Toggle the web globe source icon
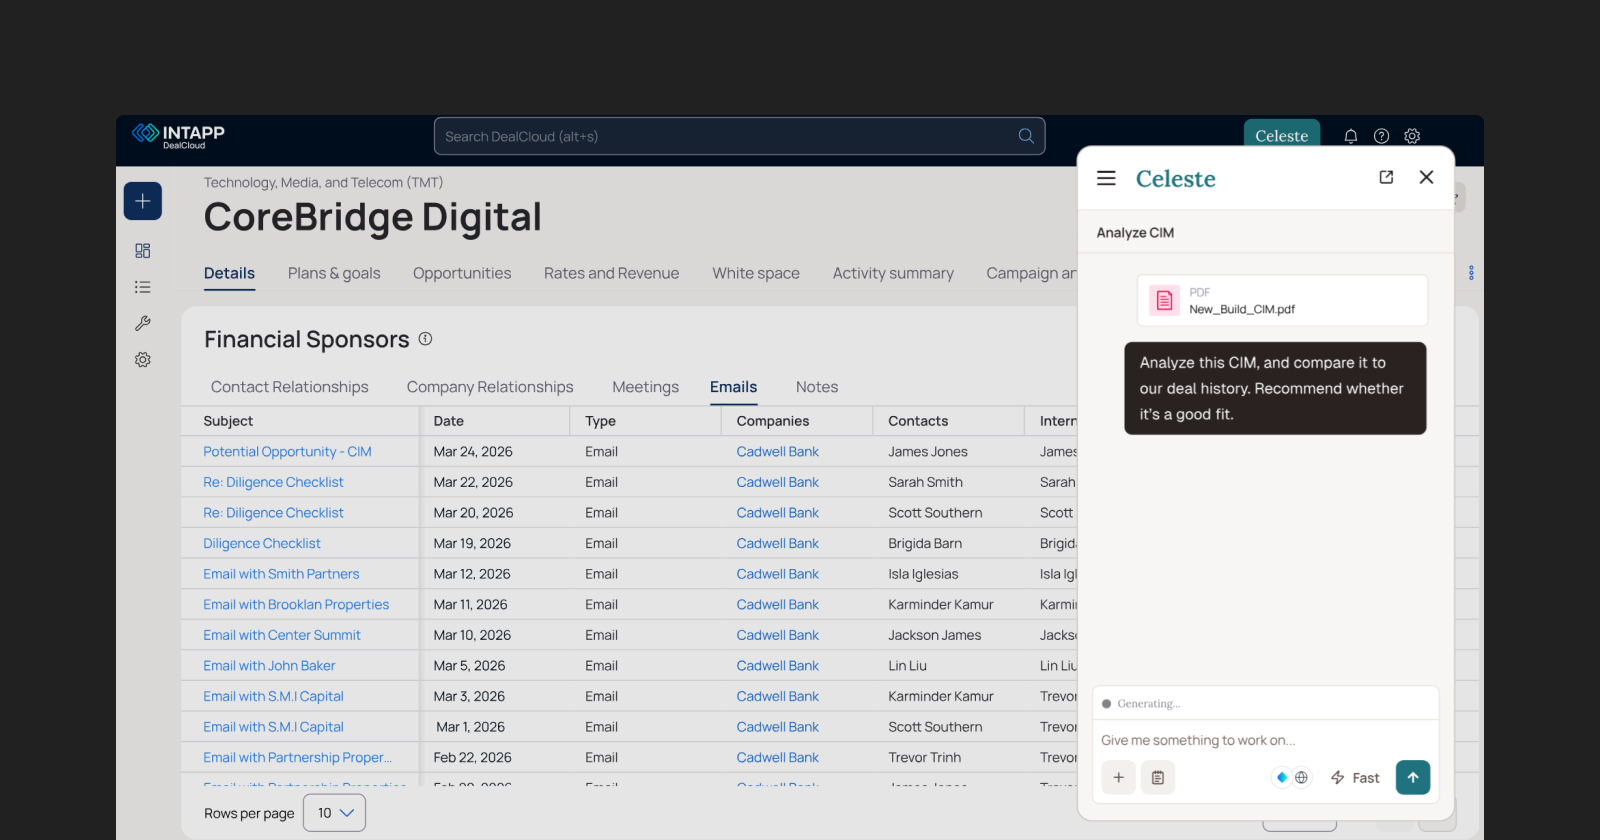1600x840 pixels. (1301, 777)
